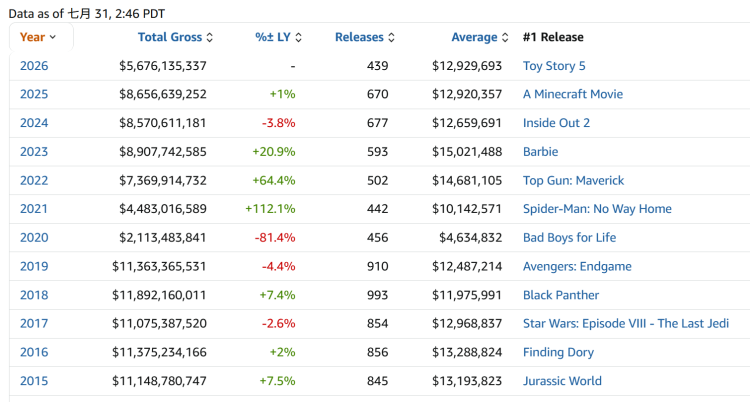The height and width of the screenshot is (402, 750).
Task: Sort table by Year column header
Action: click(x=33, y=37)
